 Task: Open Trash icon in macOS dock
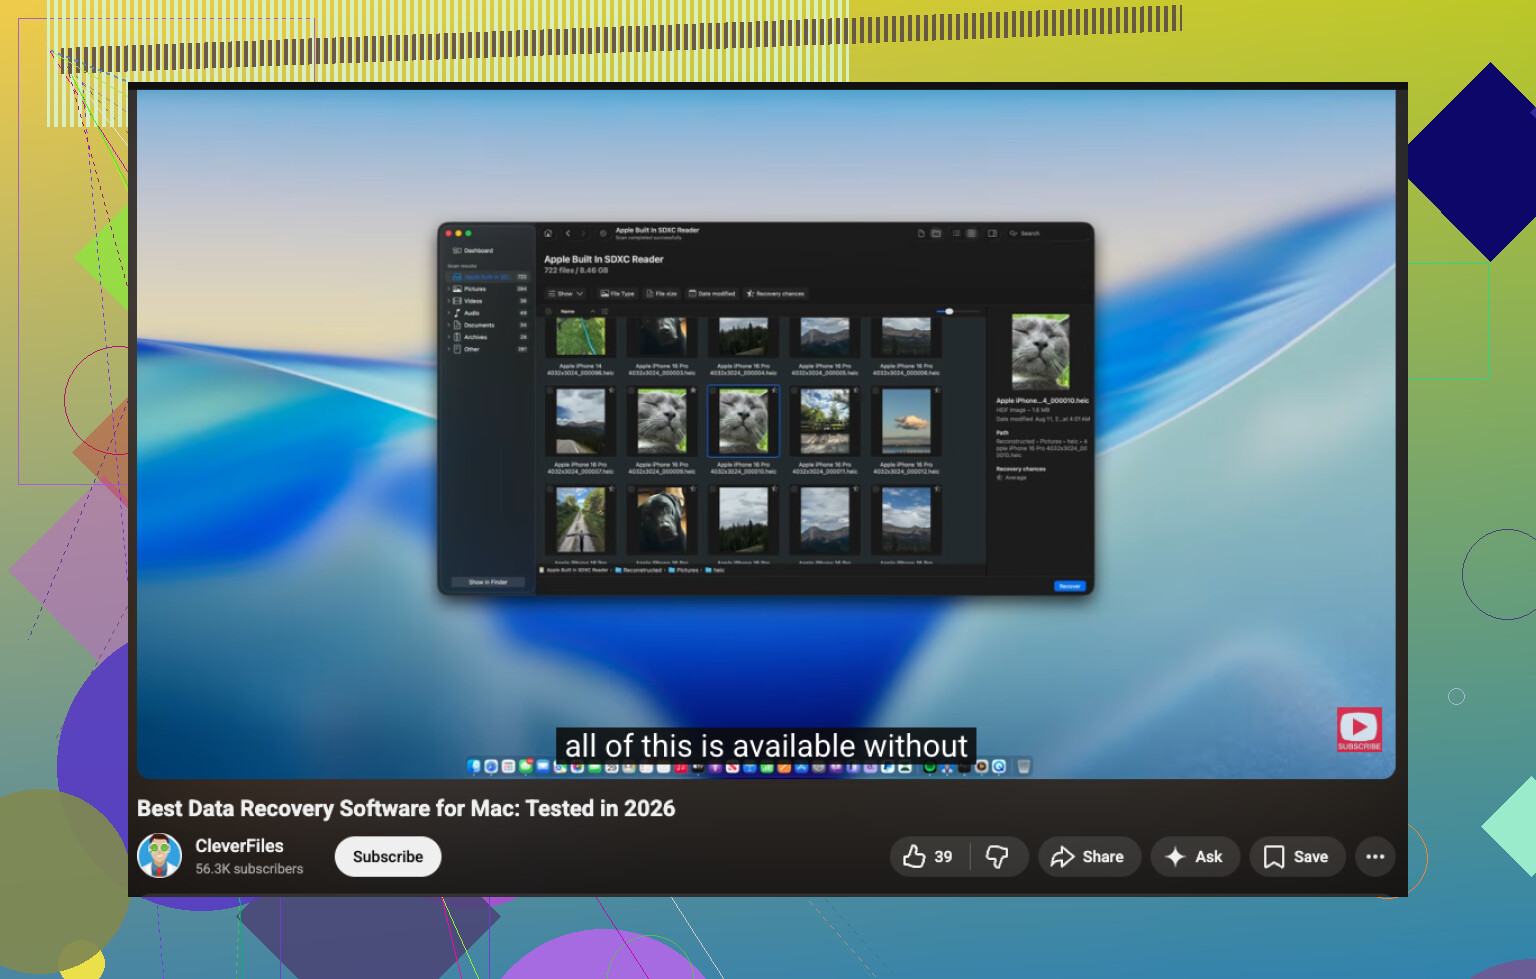click(x=1023, y=766)
